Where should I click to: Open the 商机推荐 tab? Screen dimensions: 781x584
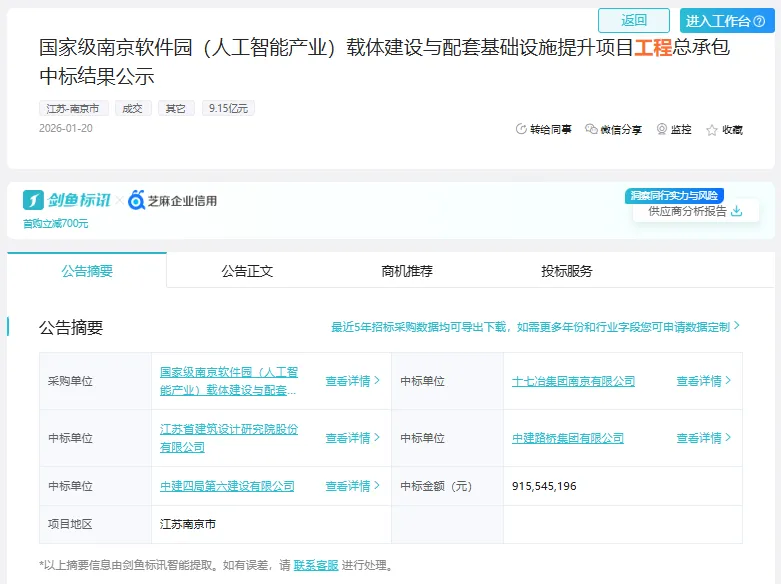click(x=407, y=271)
